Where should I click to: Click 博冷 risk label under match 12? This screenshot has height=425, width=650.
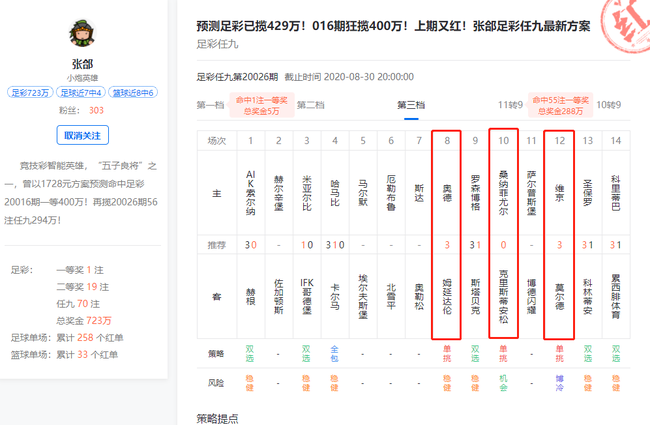(560, 383)
